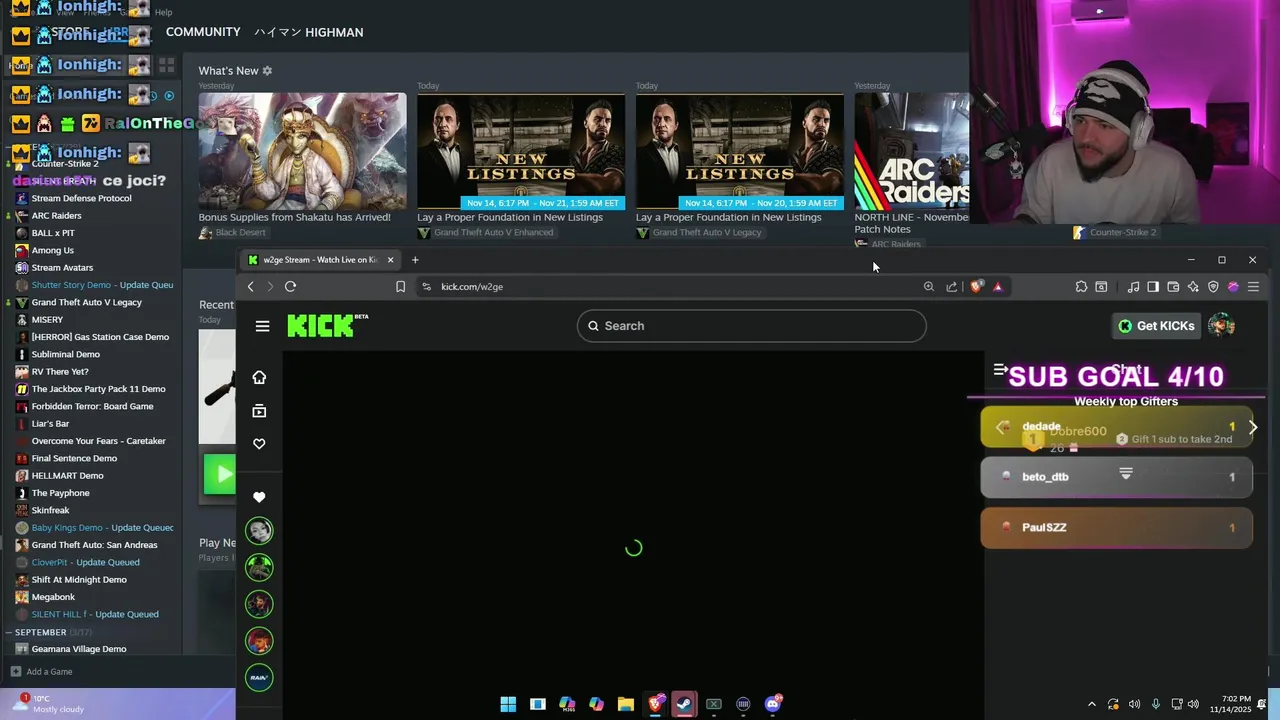
Task: Advance the top gifters carousel arrow
Action: tap(1252, 427)
